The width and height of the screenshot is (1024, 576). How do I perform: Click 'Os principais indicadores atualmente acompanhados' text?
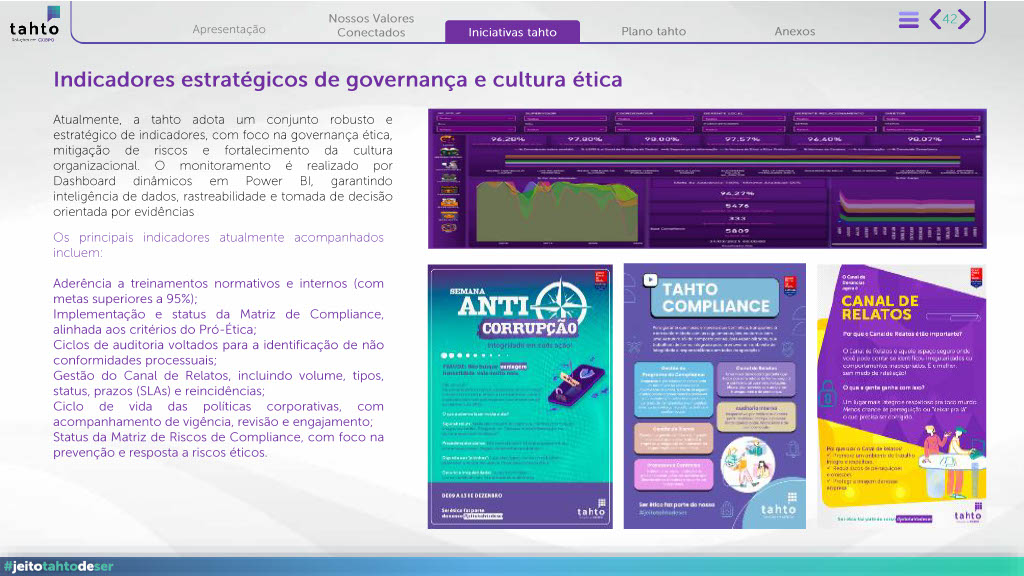[218, 245]
